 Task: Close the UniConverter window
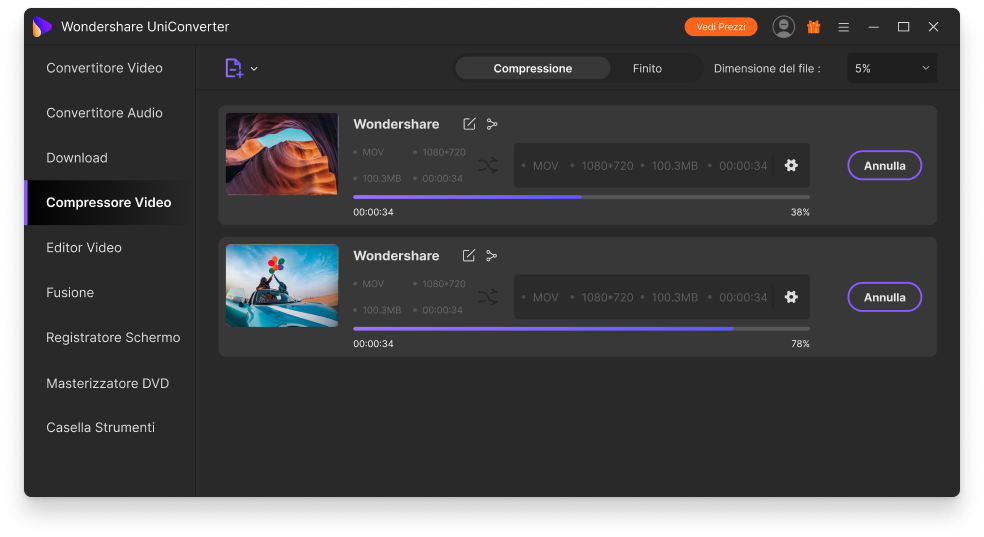pyautogui.click(x=933, y=27)
